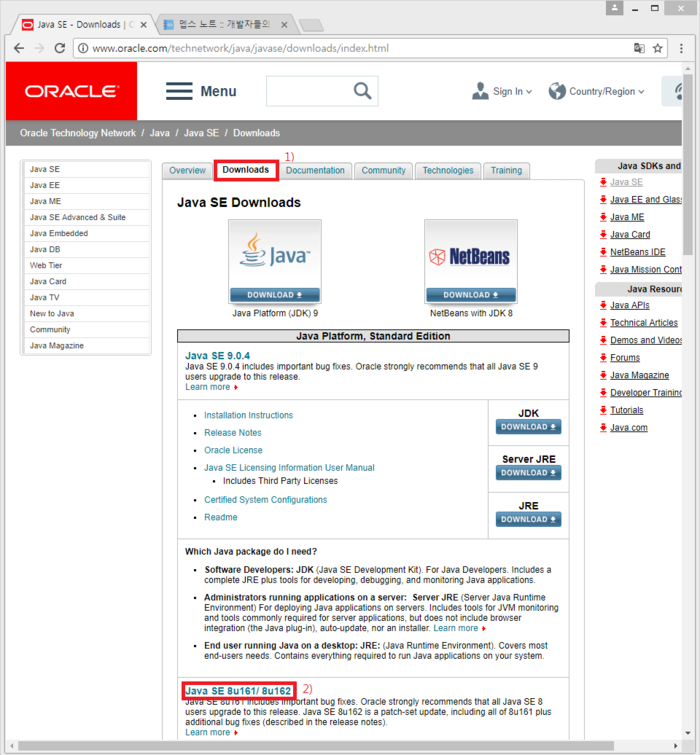Open the Technologies tab
Image resolution: width=700 pixels, height=755 pixels.
pos(448,170)
